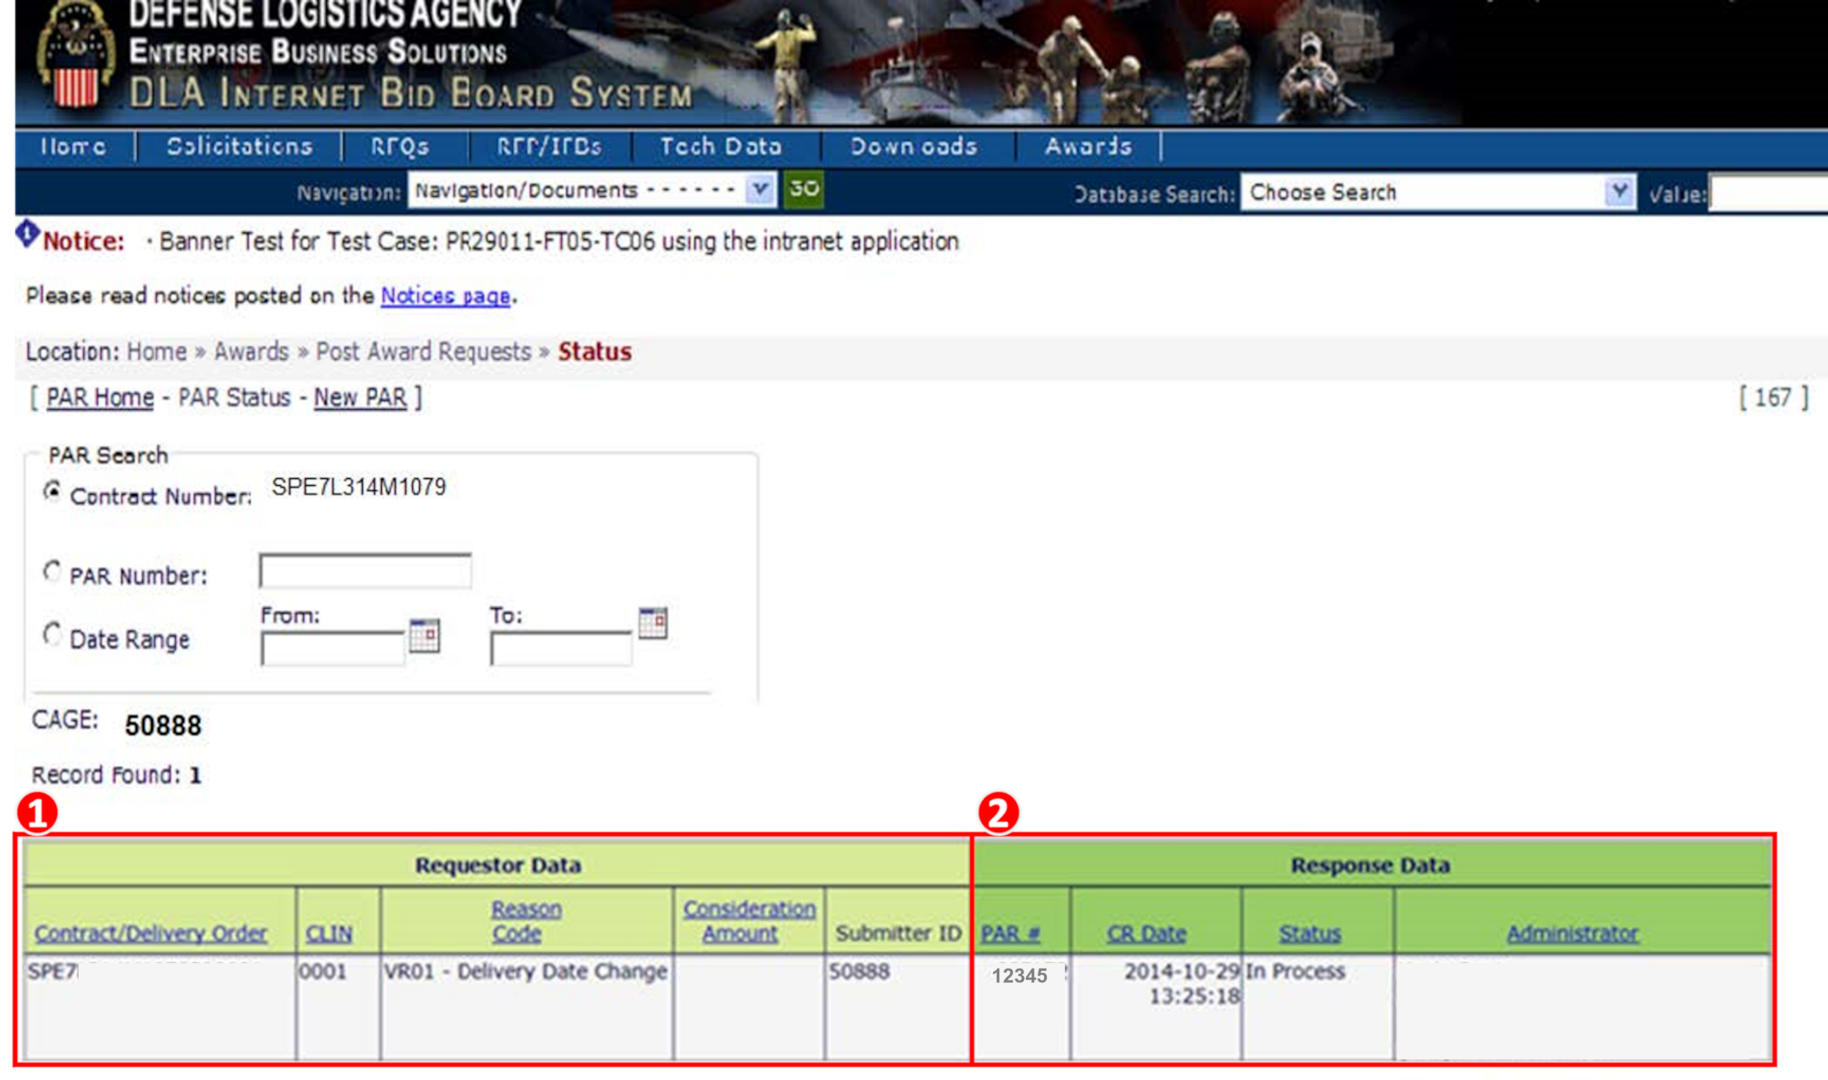Open the New PAR link
1828x1080 pixels.
[360, 398]
